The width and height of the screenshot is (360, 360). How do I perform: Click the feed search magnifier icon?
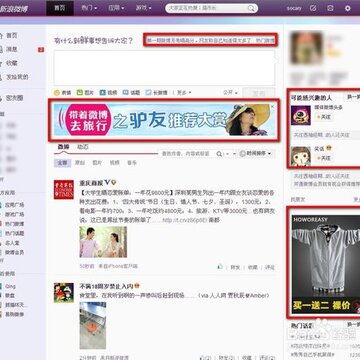(219, 154)
